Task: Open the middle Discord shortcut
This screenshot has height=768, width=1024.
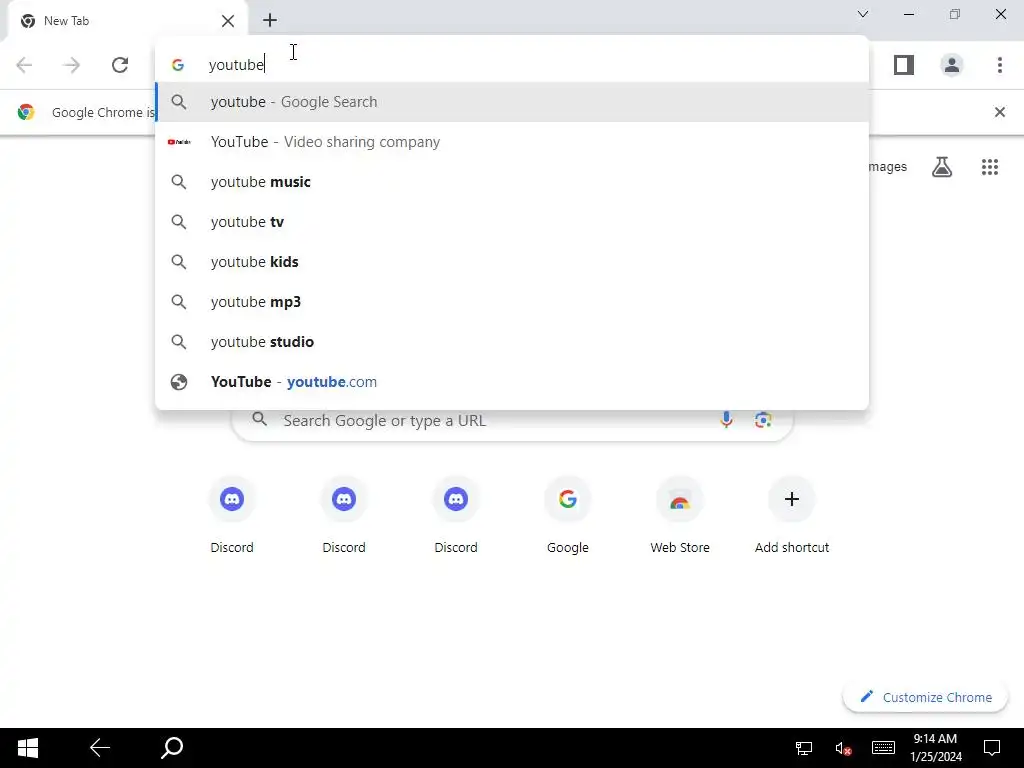Action: [x=344, y=516]
